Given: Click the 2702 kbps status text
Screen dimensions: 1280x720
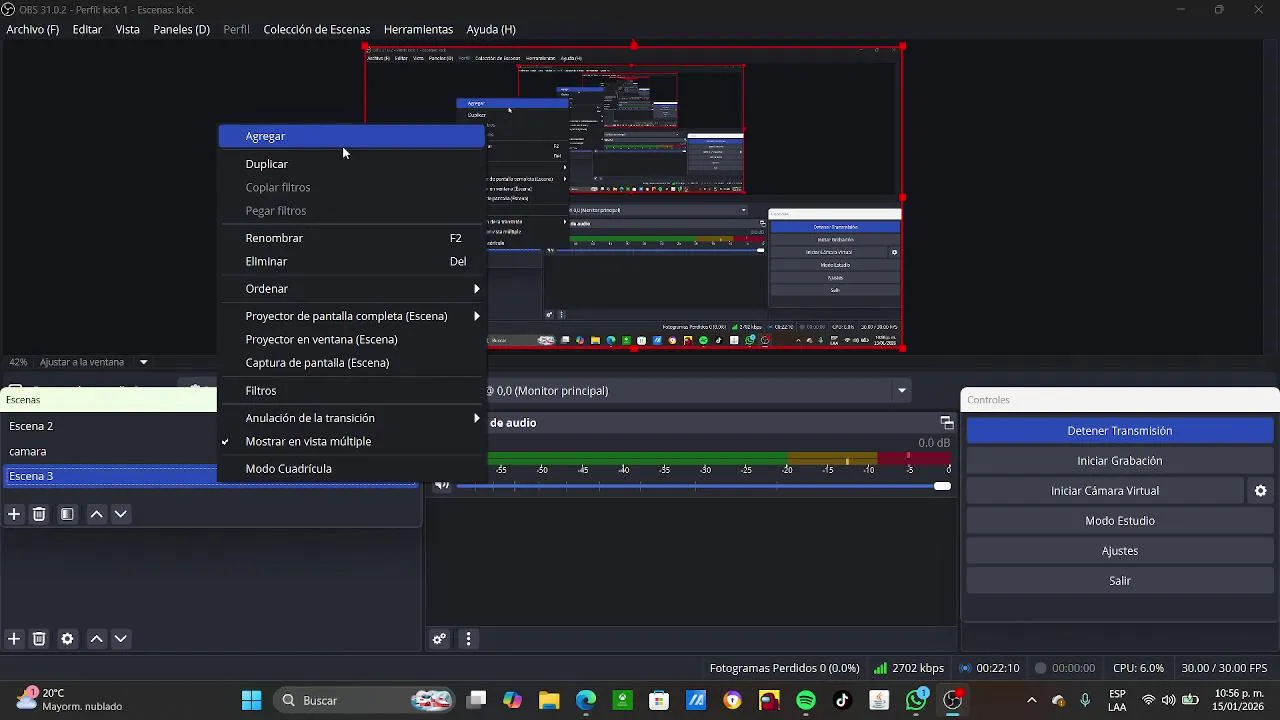Looking at the screenshot, I should click(x=918, y=668).
